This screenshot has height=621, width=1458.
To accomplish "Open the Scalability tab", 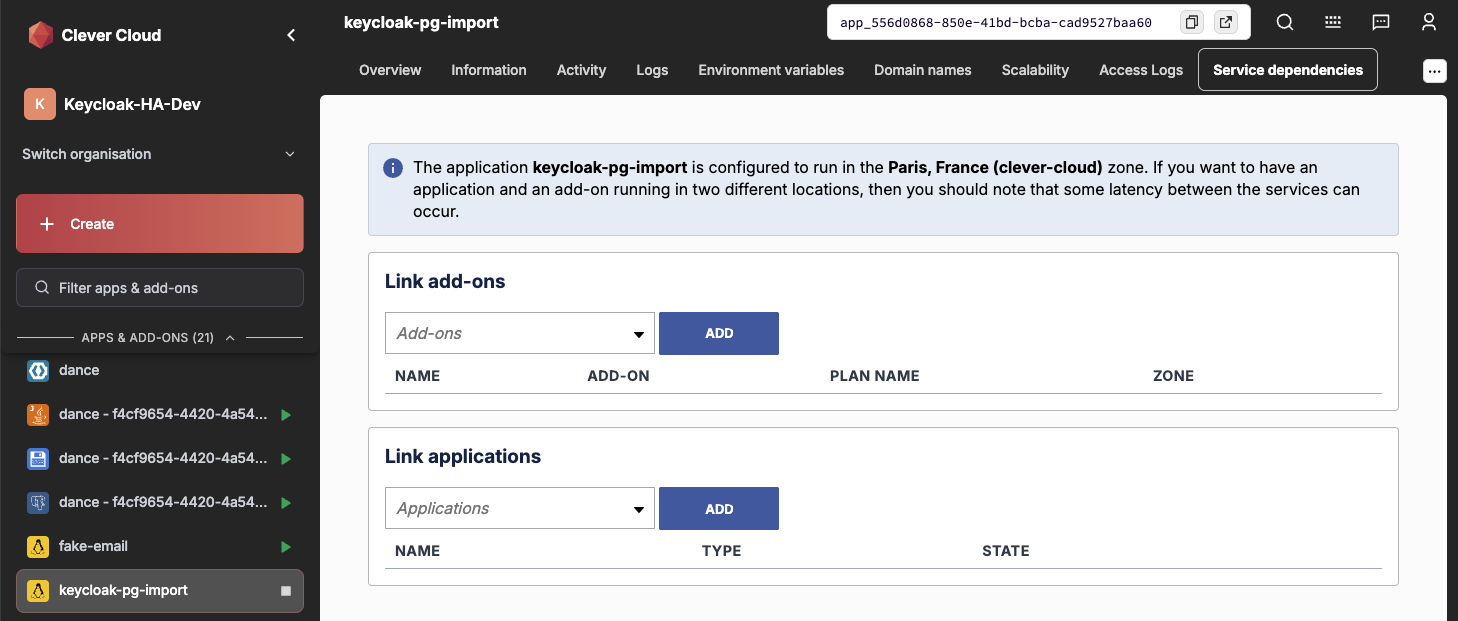I will 1035,70.
